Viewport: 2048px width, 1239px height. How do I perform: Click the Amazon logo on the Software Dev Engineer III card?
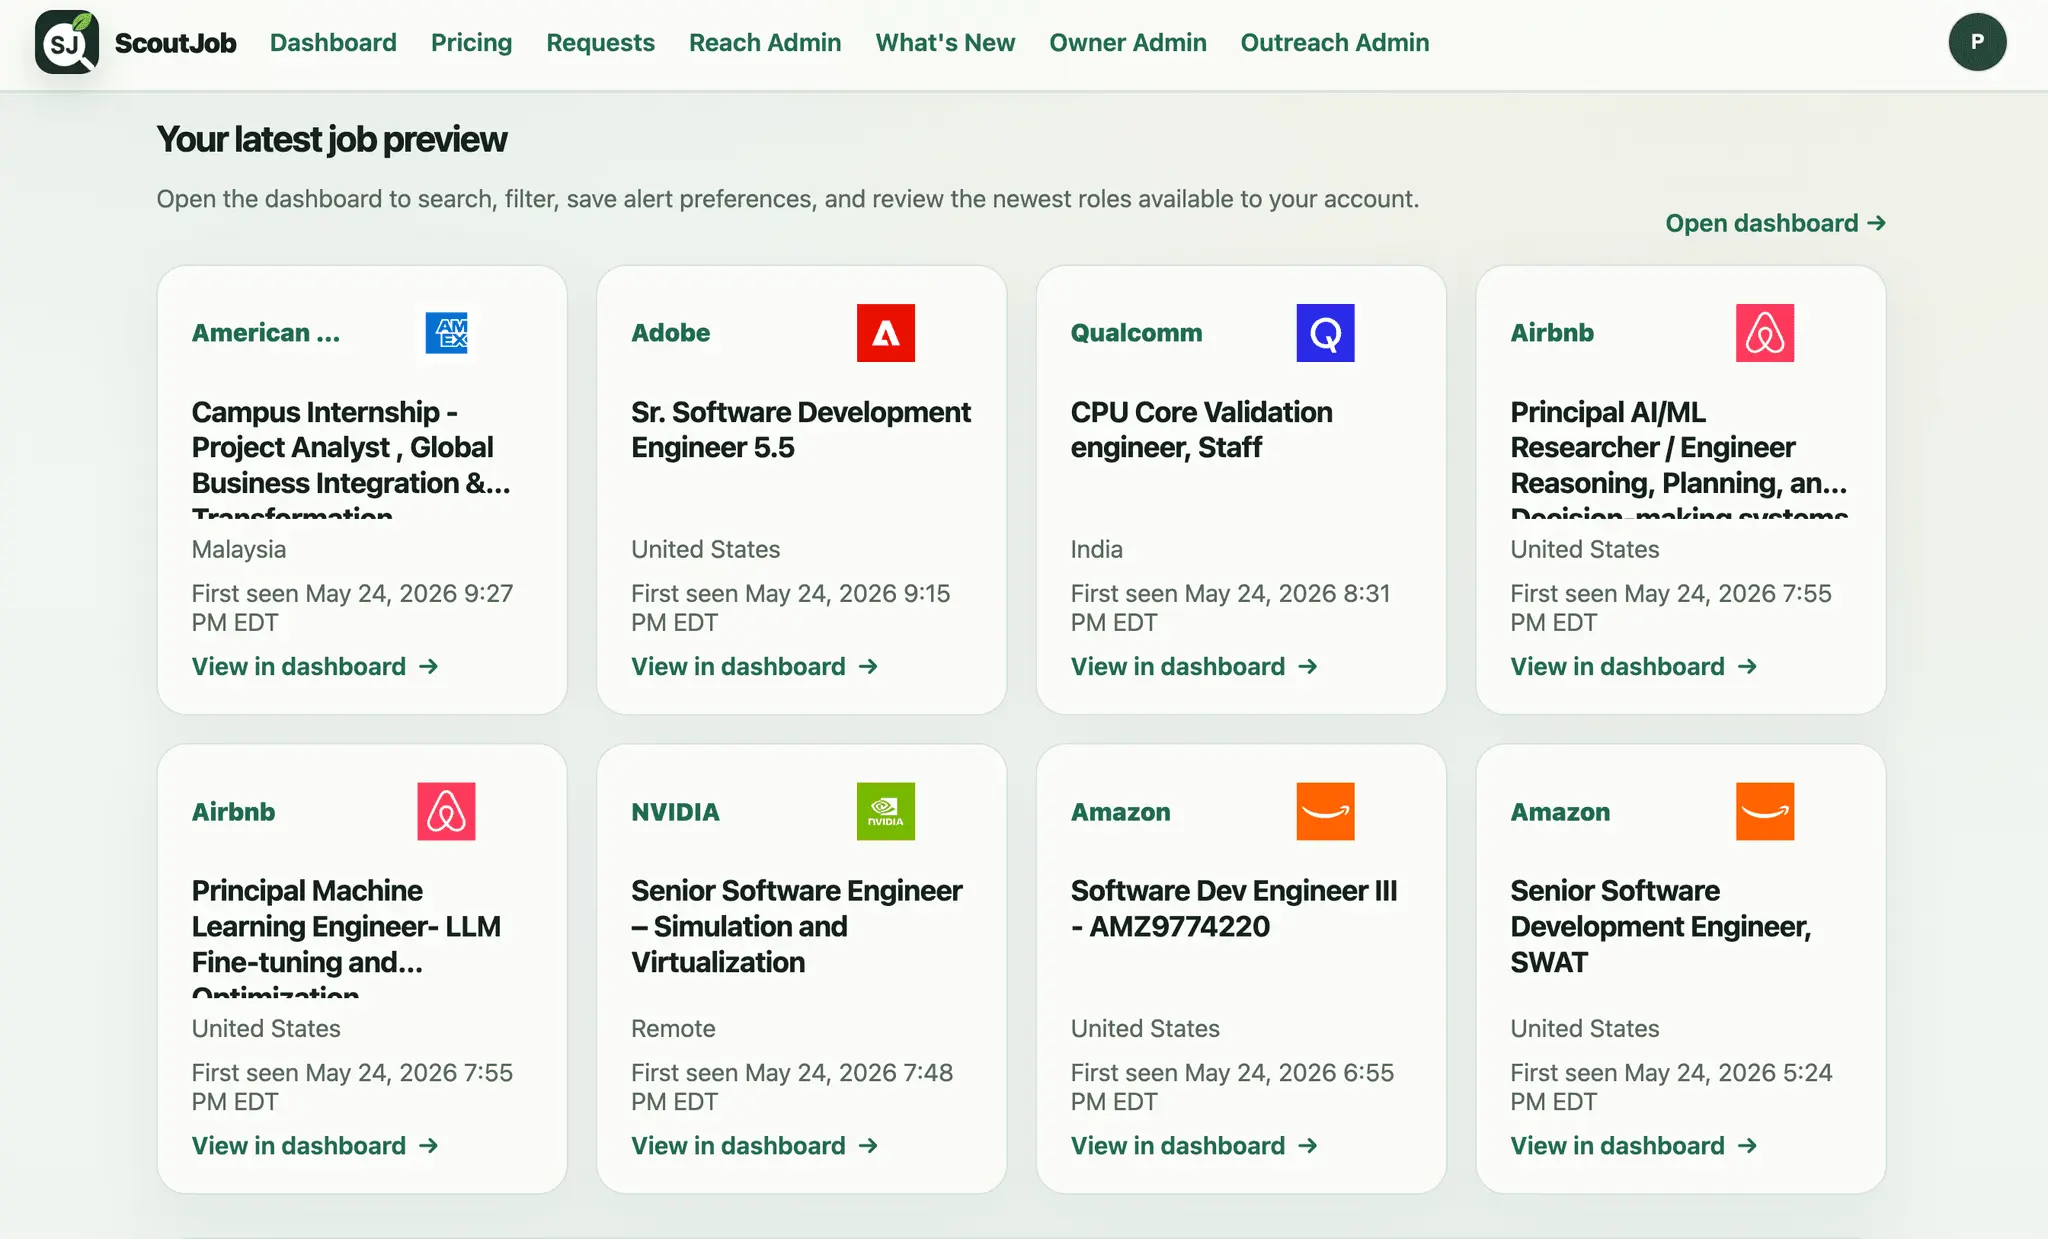[x=1325, y=811]
